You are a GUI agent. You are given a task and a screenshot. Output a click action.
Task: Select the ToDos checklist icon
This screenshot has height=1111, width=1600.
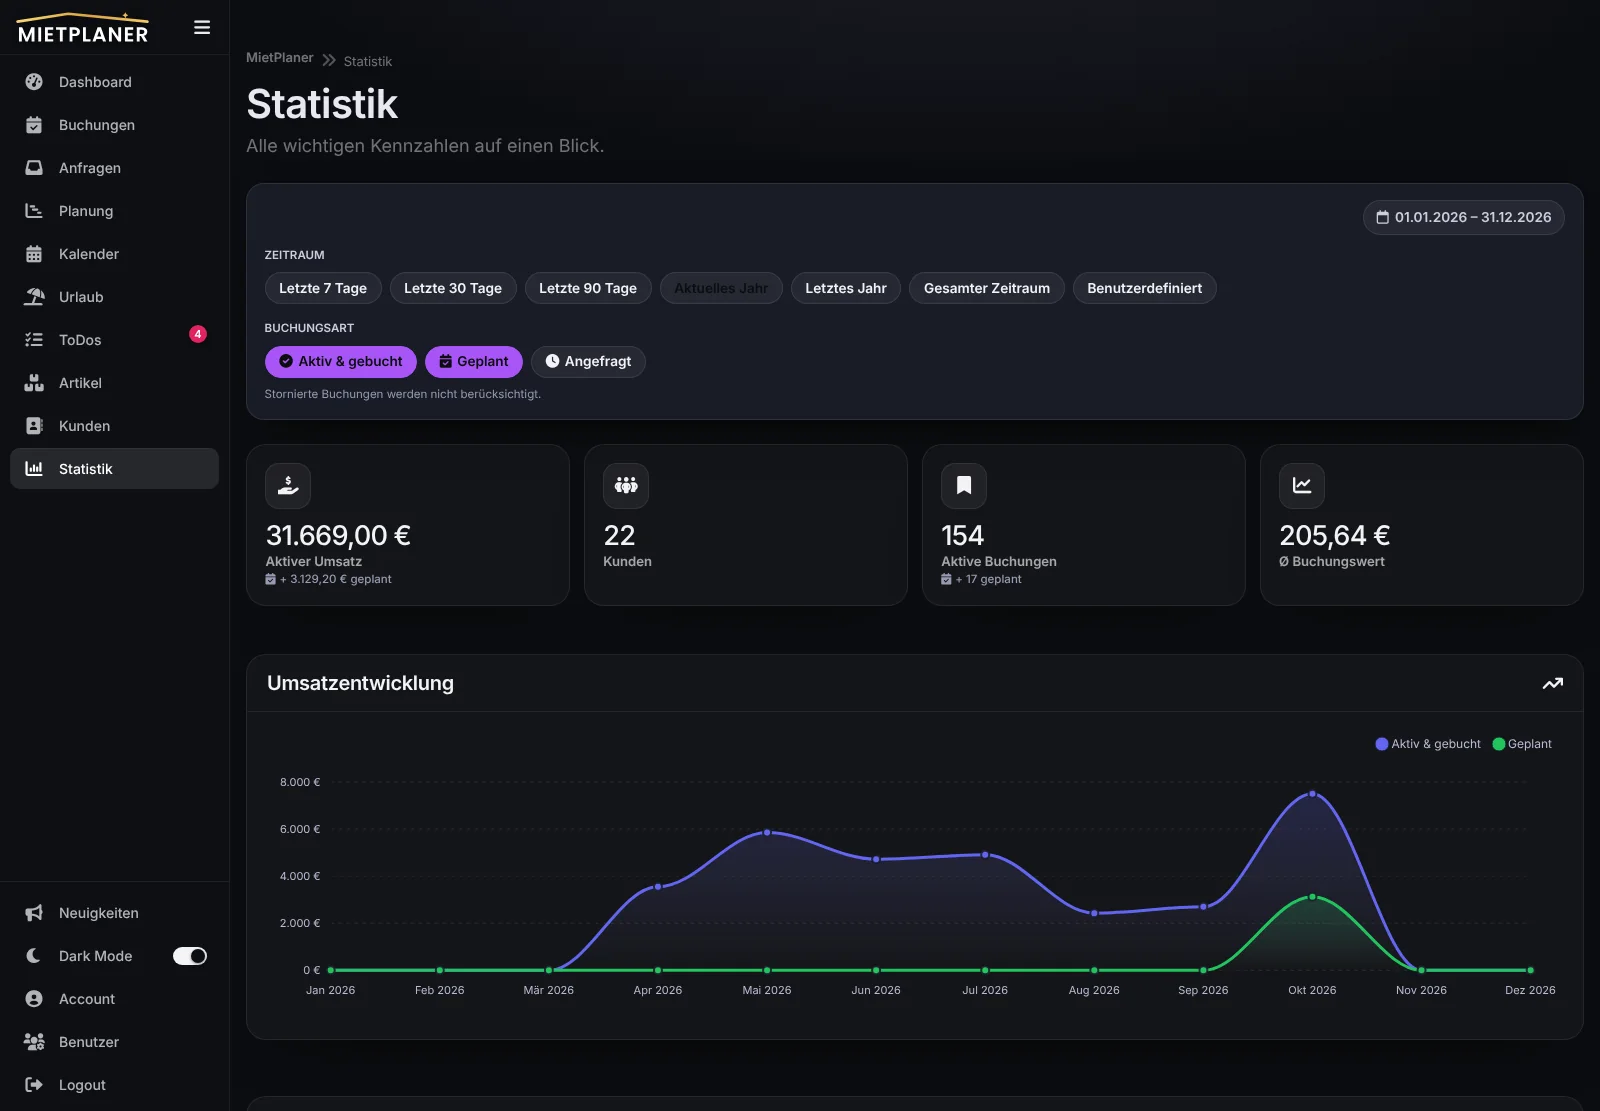coord(34,340)
